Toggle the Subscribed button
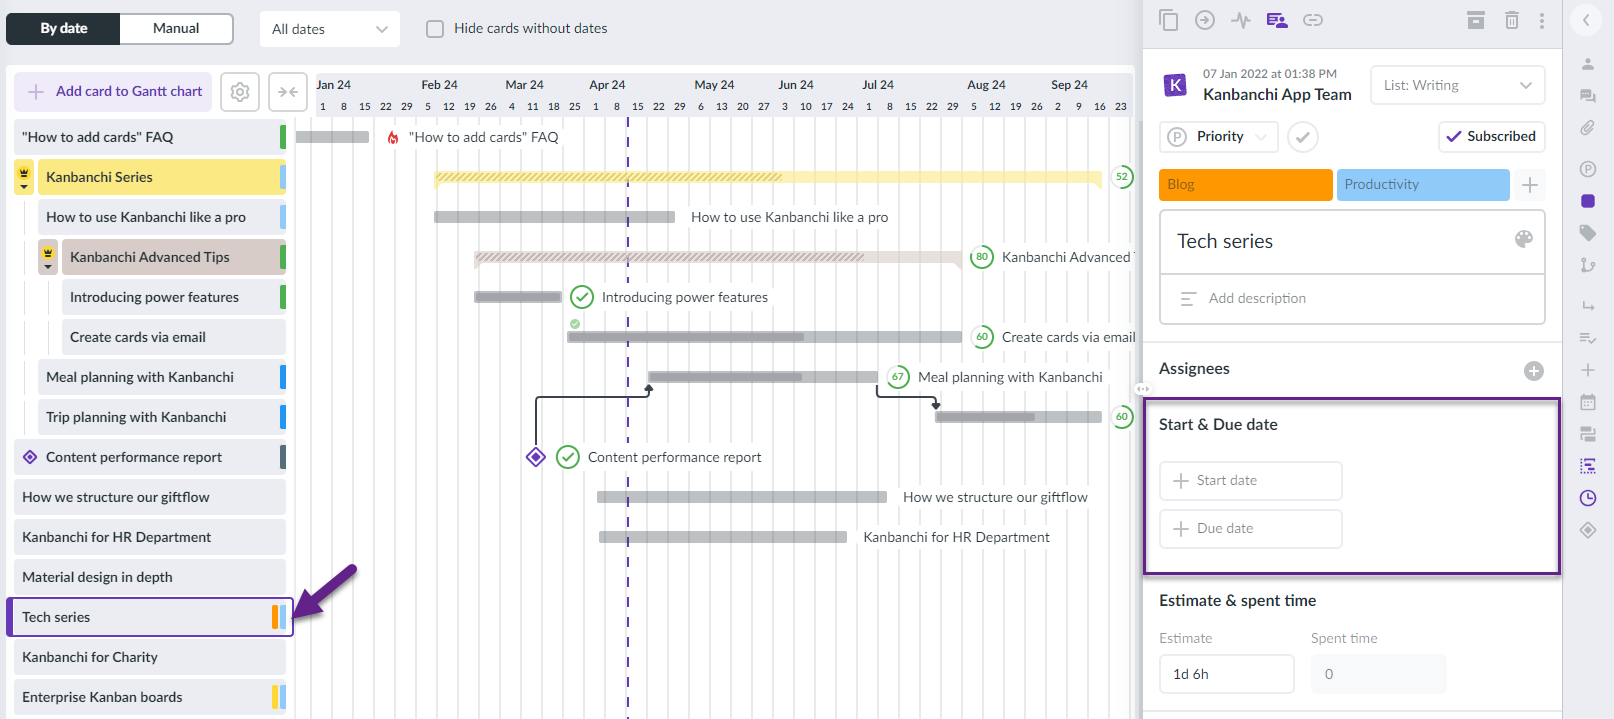This screenshot has height=719, width=1614. point(1491,137)
